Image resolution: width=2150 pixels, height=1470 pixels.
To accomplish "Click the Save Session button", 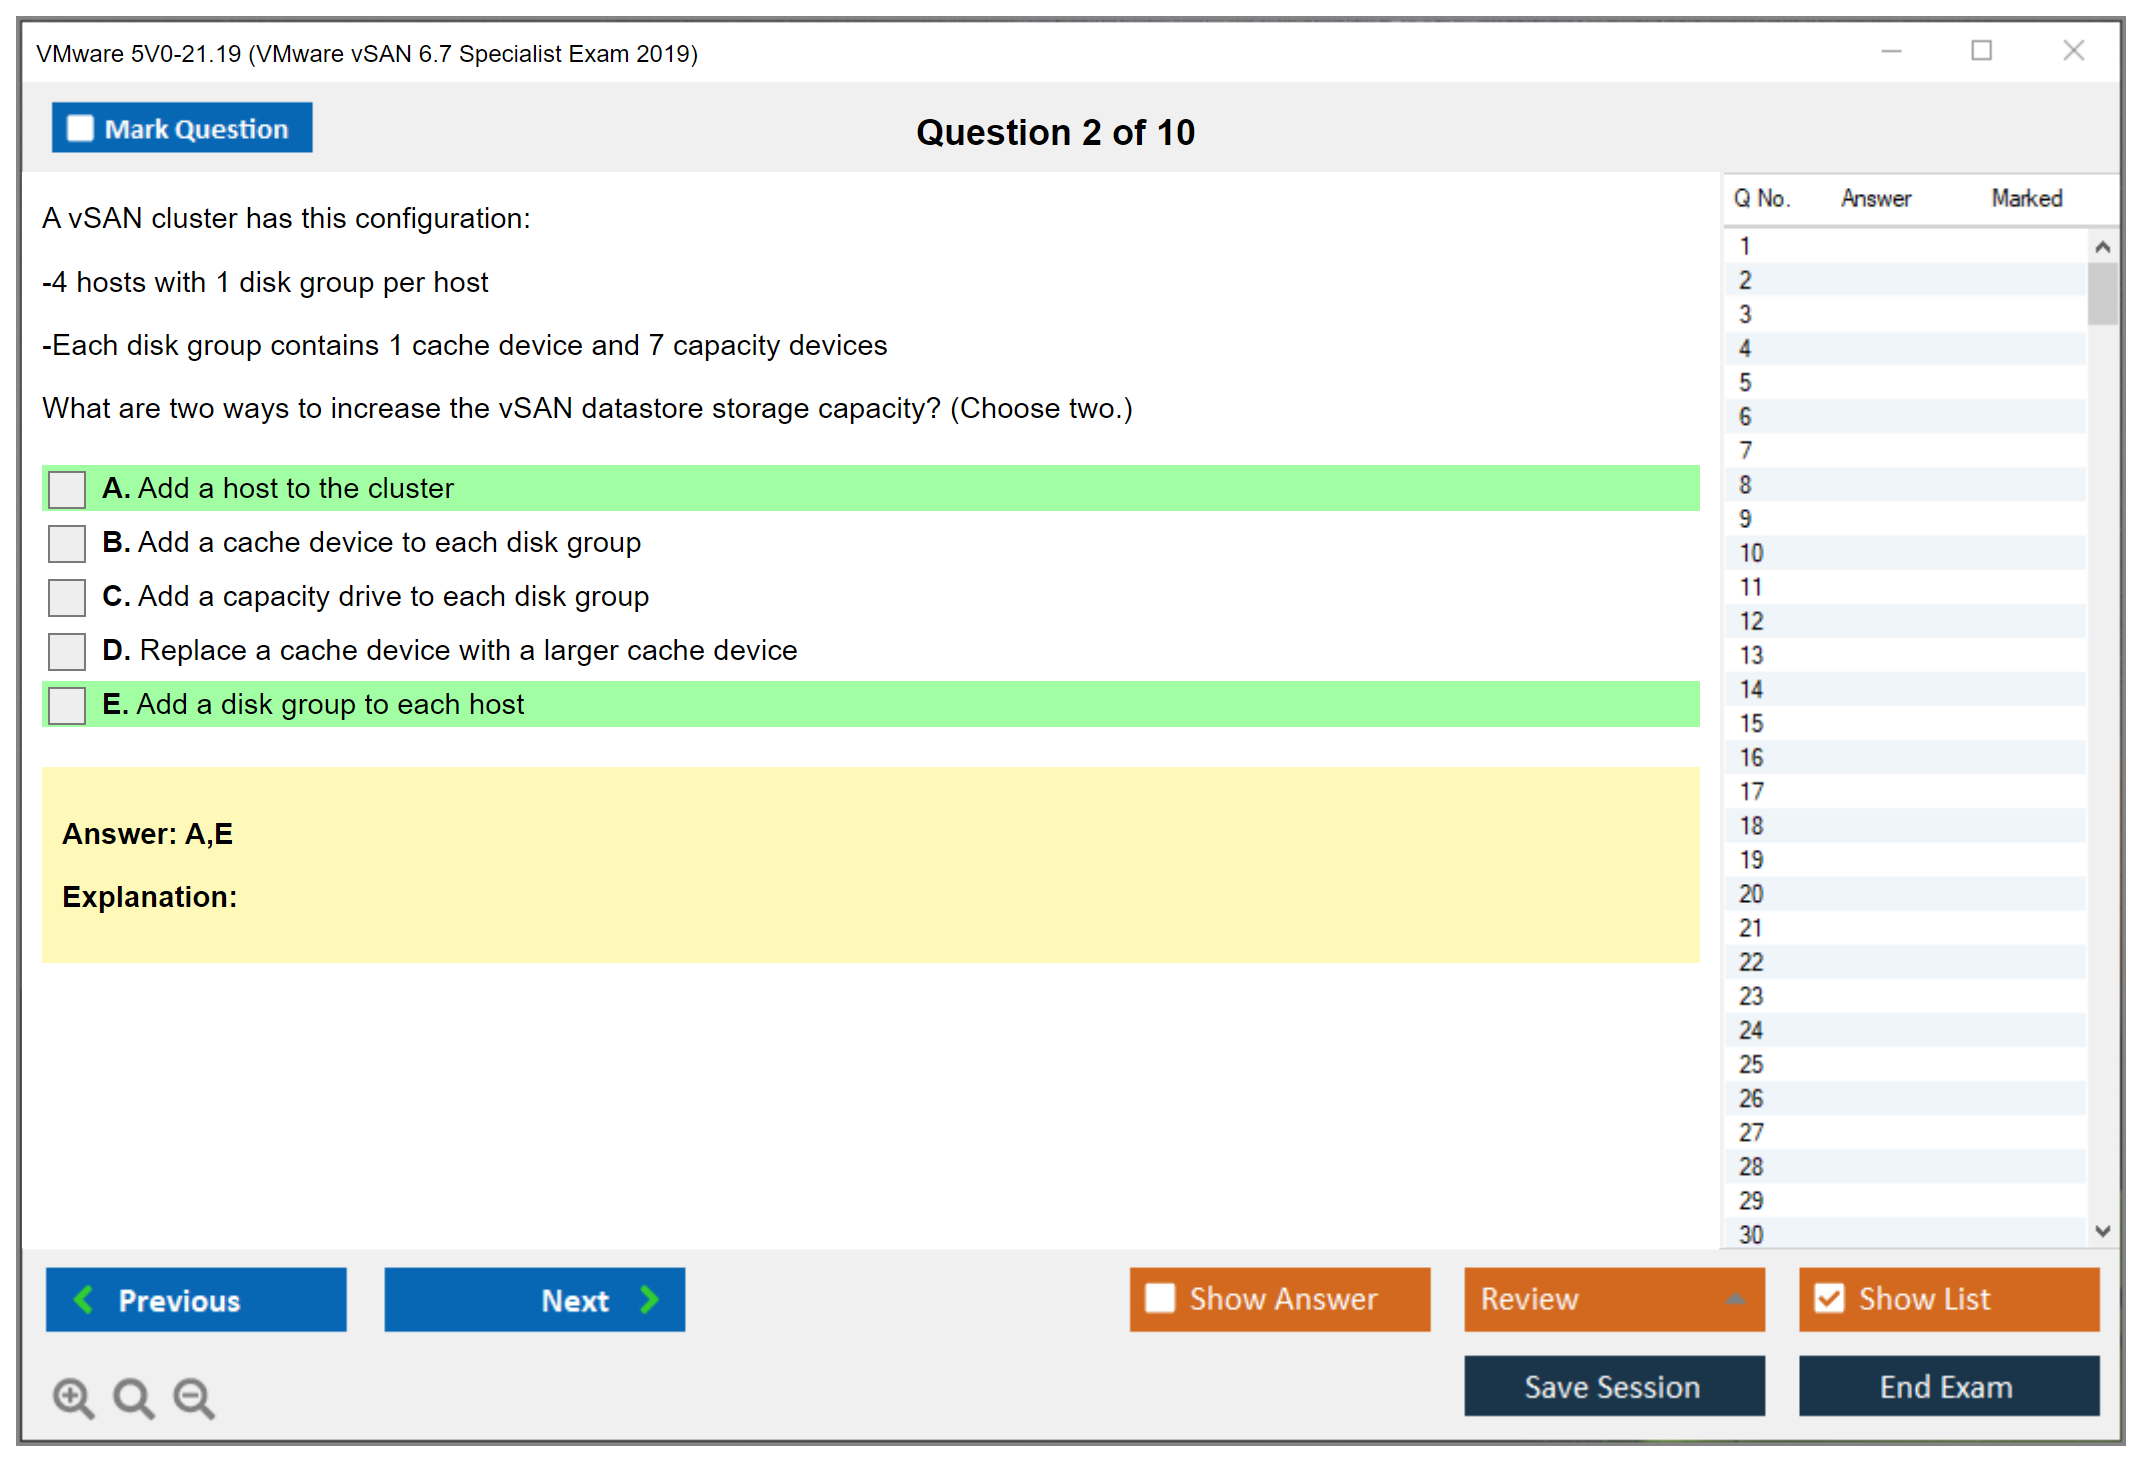I will coord(1613,1386).
